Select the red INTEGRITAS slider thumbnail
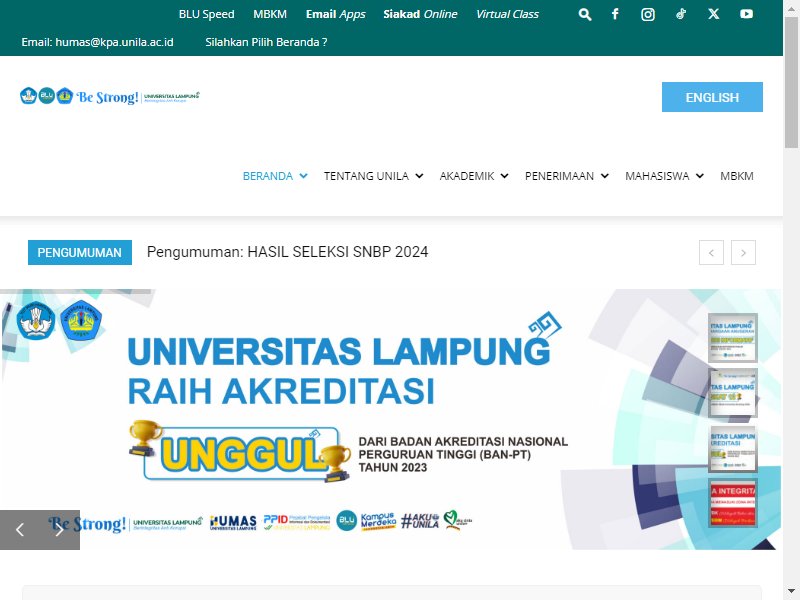The image size is (800, 600). click(733, 503)
